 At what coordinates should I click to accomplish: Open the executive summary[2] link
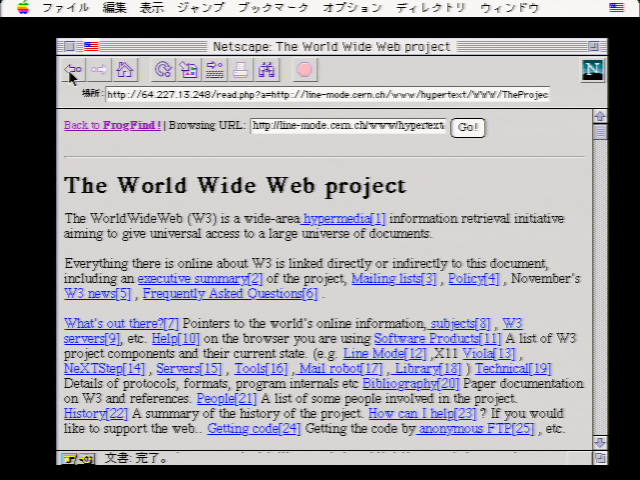pyautogui.click(x=200, y=279)
